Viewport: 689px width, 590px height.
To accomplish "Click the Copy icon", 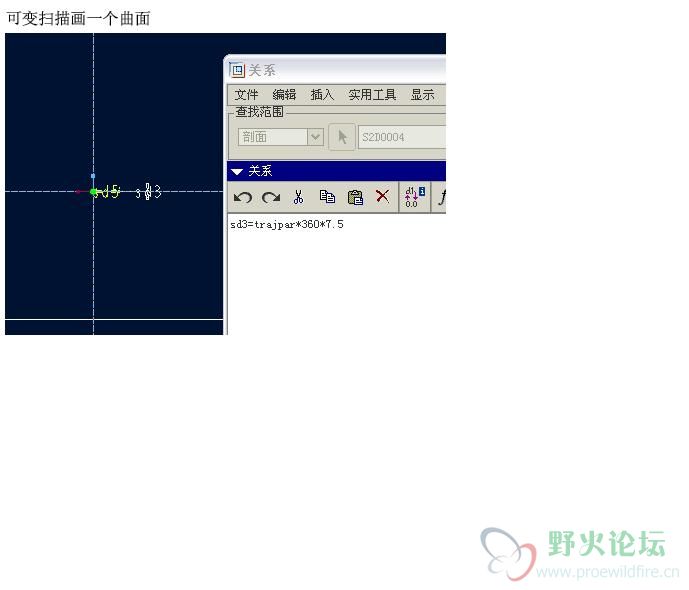I will pyautogui.click(x=327, y=197).
